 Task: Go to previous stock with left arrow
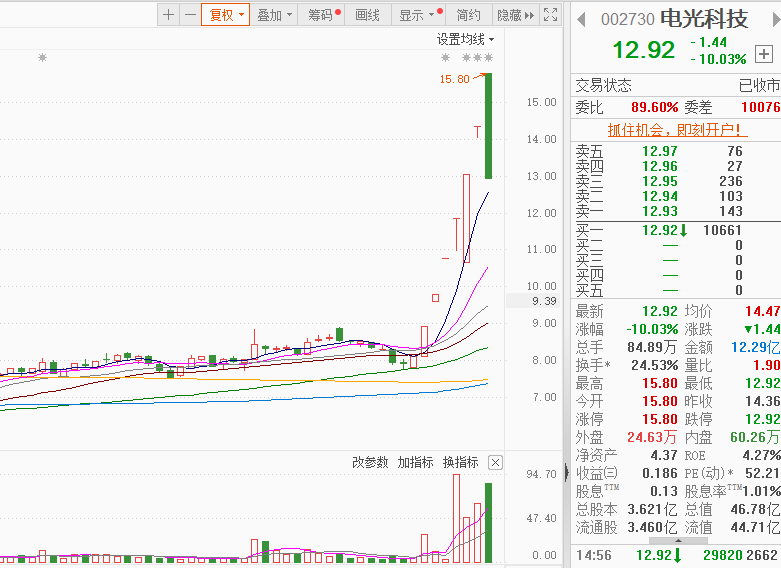(x=581, y=20)
